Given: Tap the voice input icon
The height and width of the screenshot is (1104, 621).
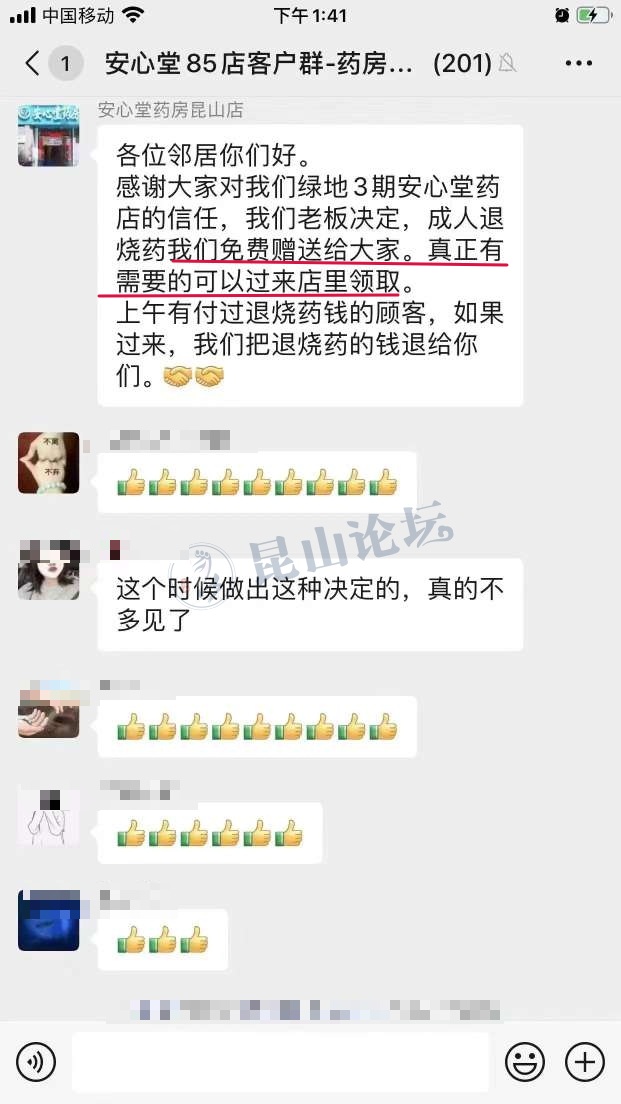Looking at the screenshot, I should (36, 1061).
